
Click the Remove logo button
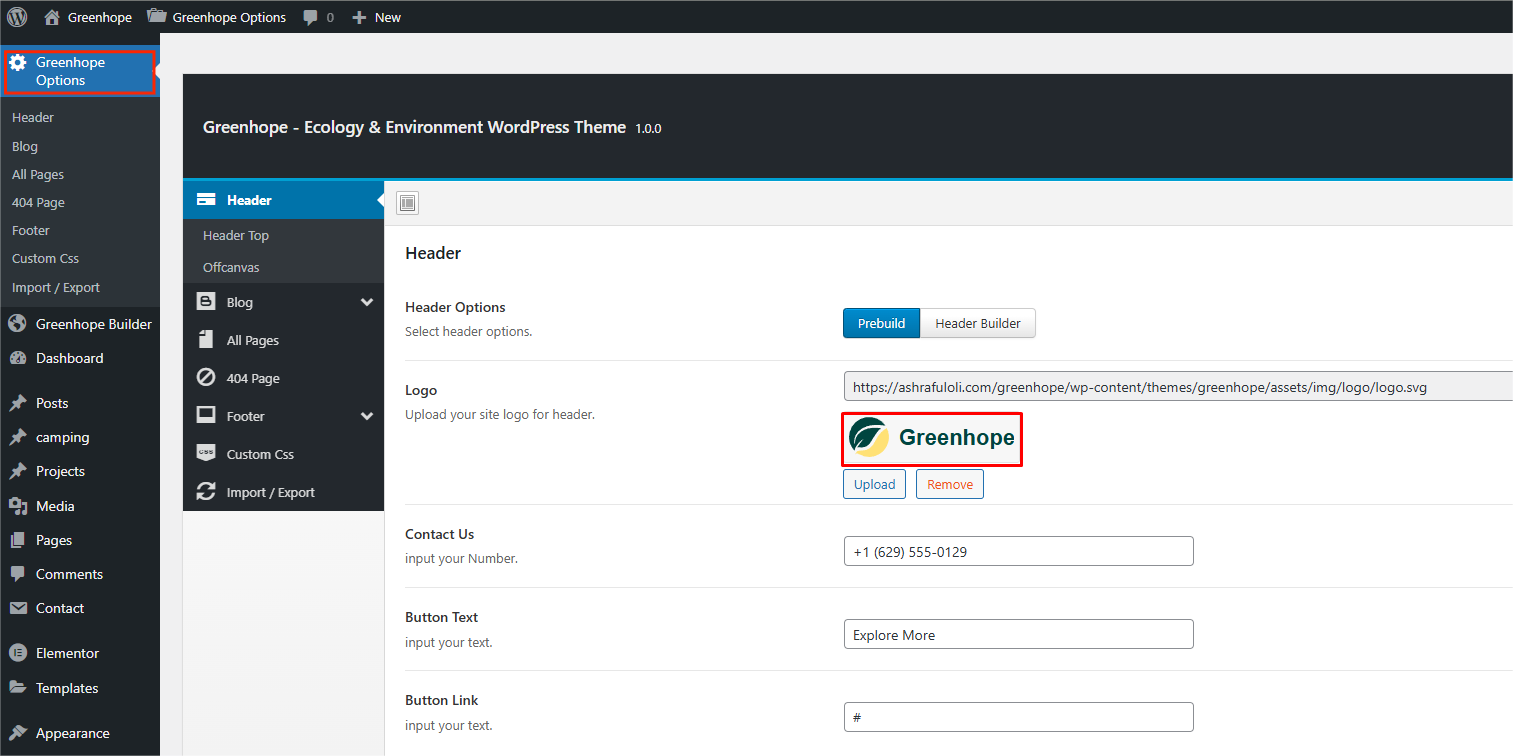pos(950,484)
